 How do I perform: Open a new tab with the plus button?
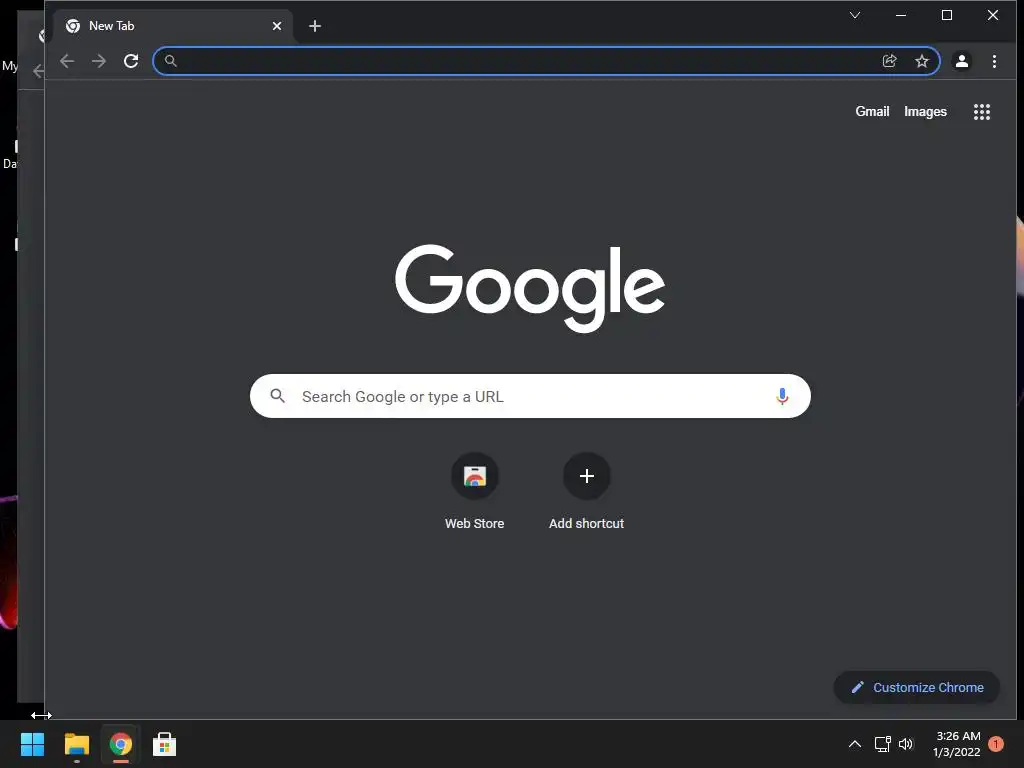pos(315,26)
